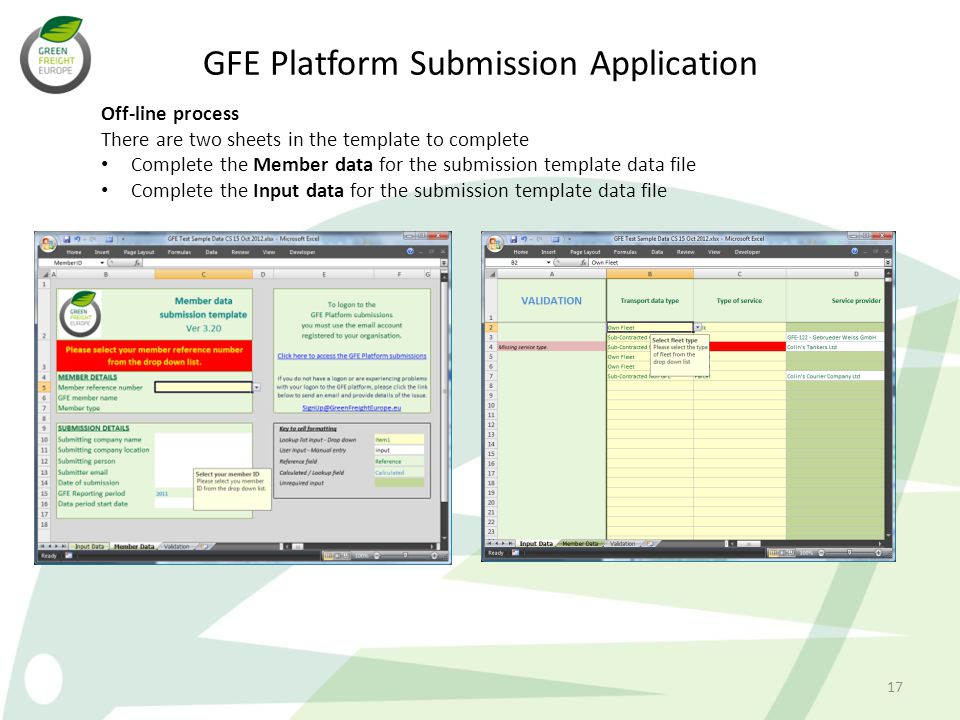Switch to Validation sheet tab in Member Data window

pos(177,546)
